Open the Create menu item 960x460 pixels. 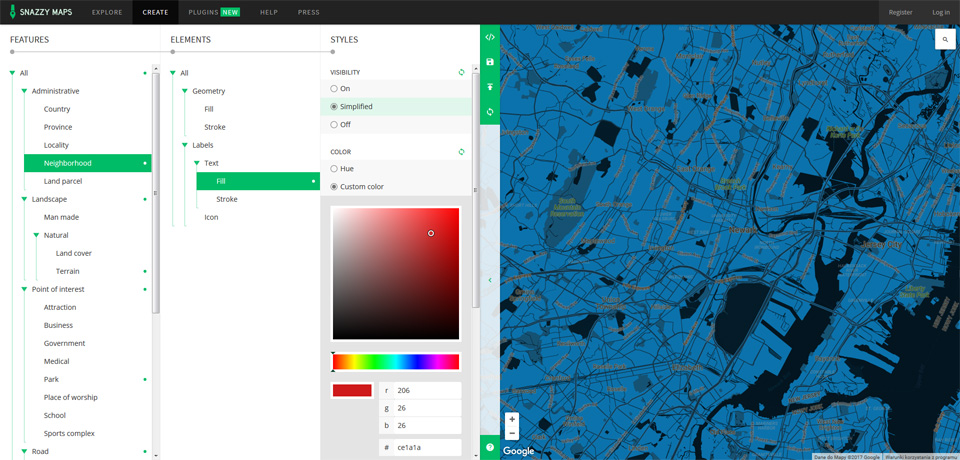click(156, 12)
